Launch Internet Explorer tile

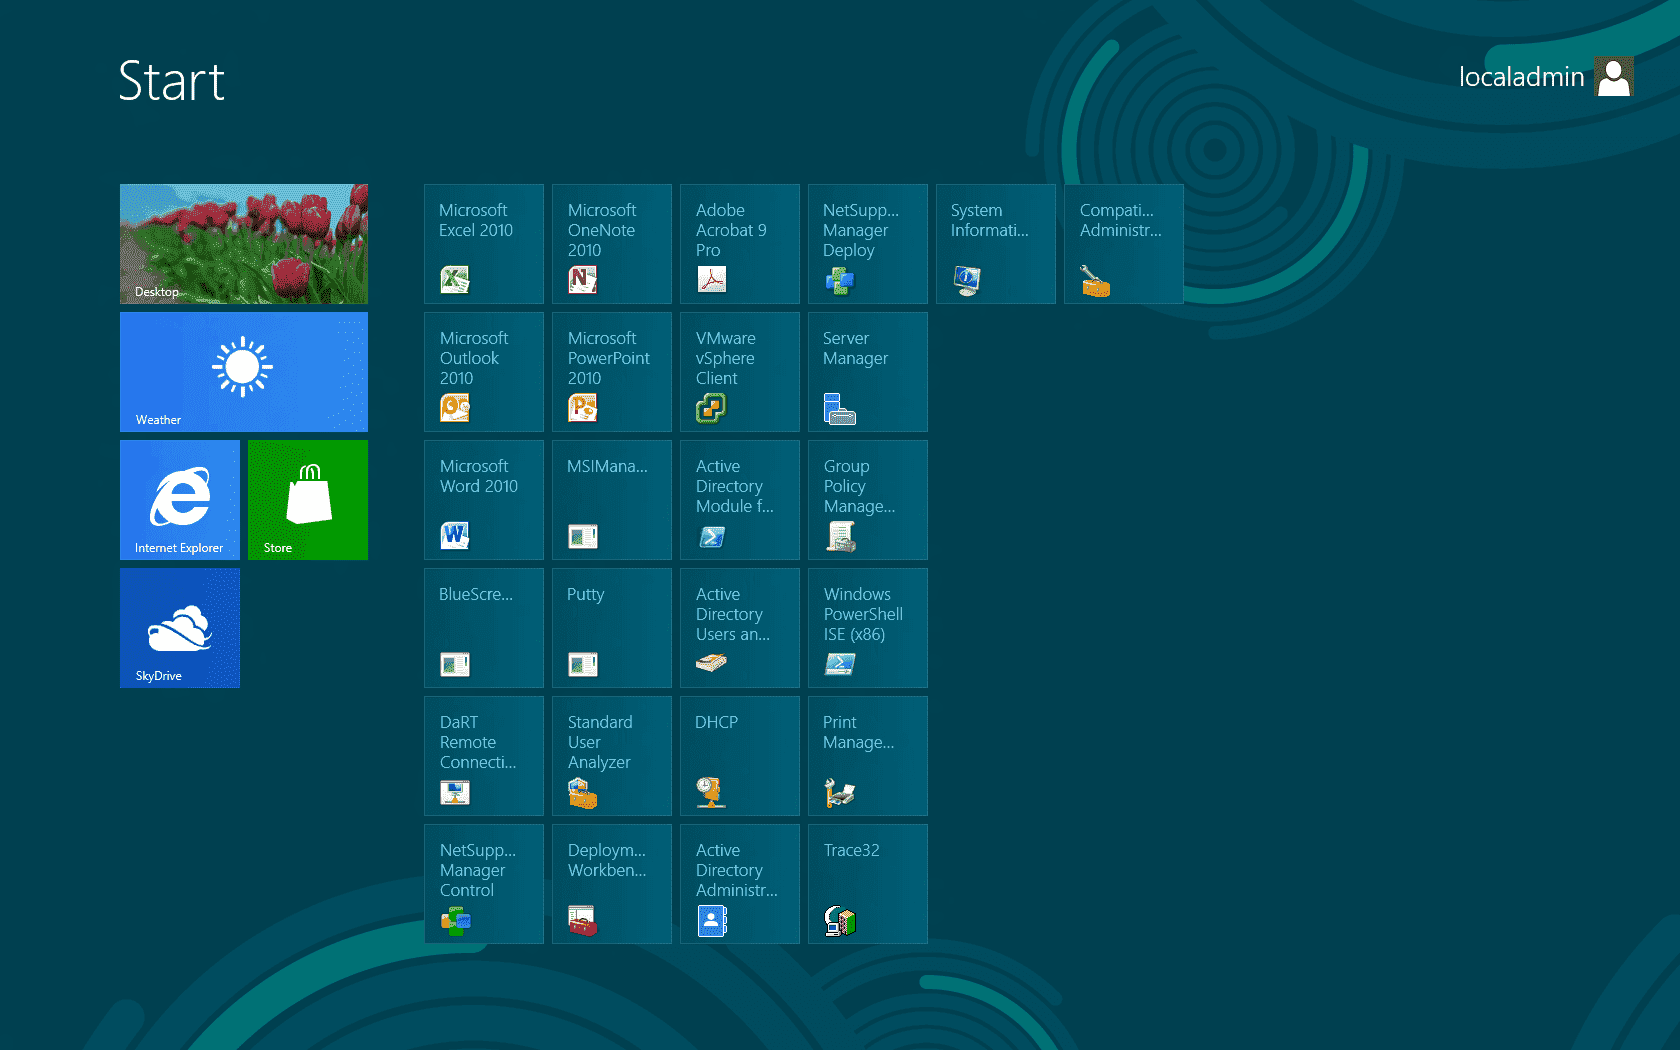click(x=180, y=500)
